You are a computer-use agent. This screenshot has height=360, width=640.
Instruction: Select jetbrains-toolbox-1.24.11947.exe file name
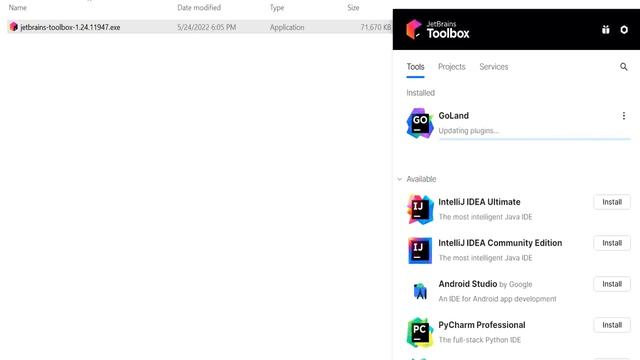coord(70,27)
